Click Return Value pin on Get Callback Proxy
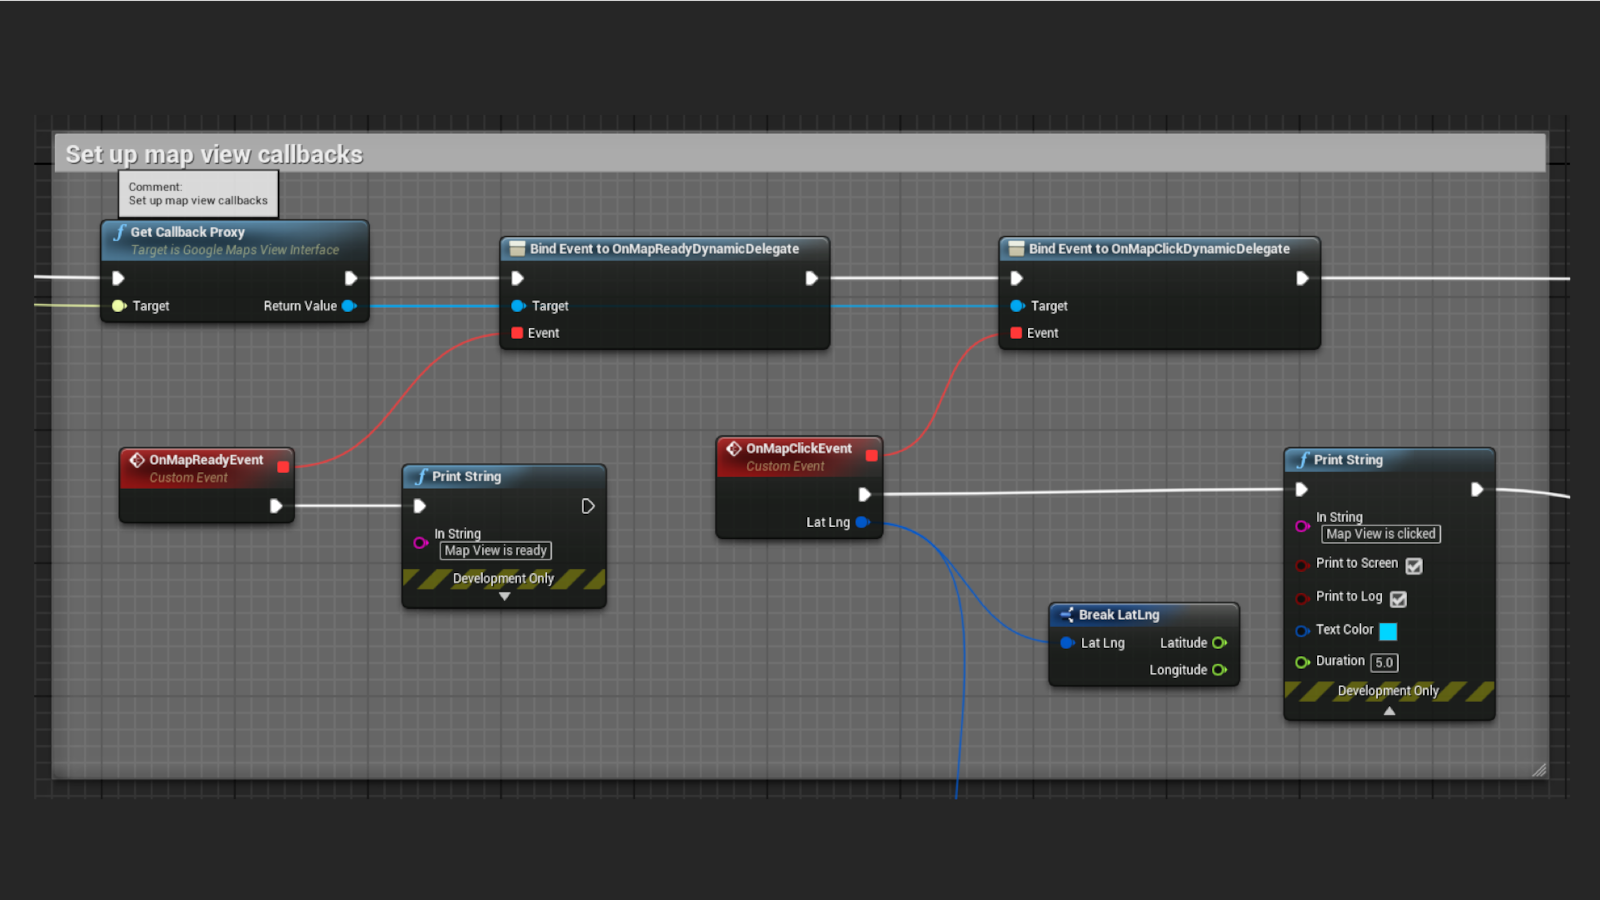Screen dimensions: 1600x900 point(349,306)
